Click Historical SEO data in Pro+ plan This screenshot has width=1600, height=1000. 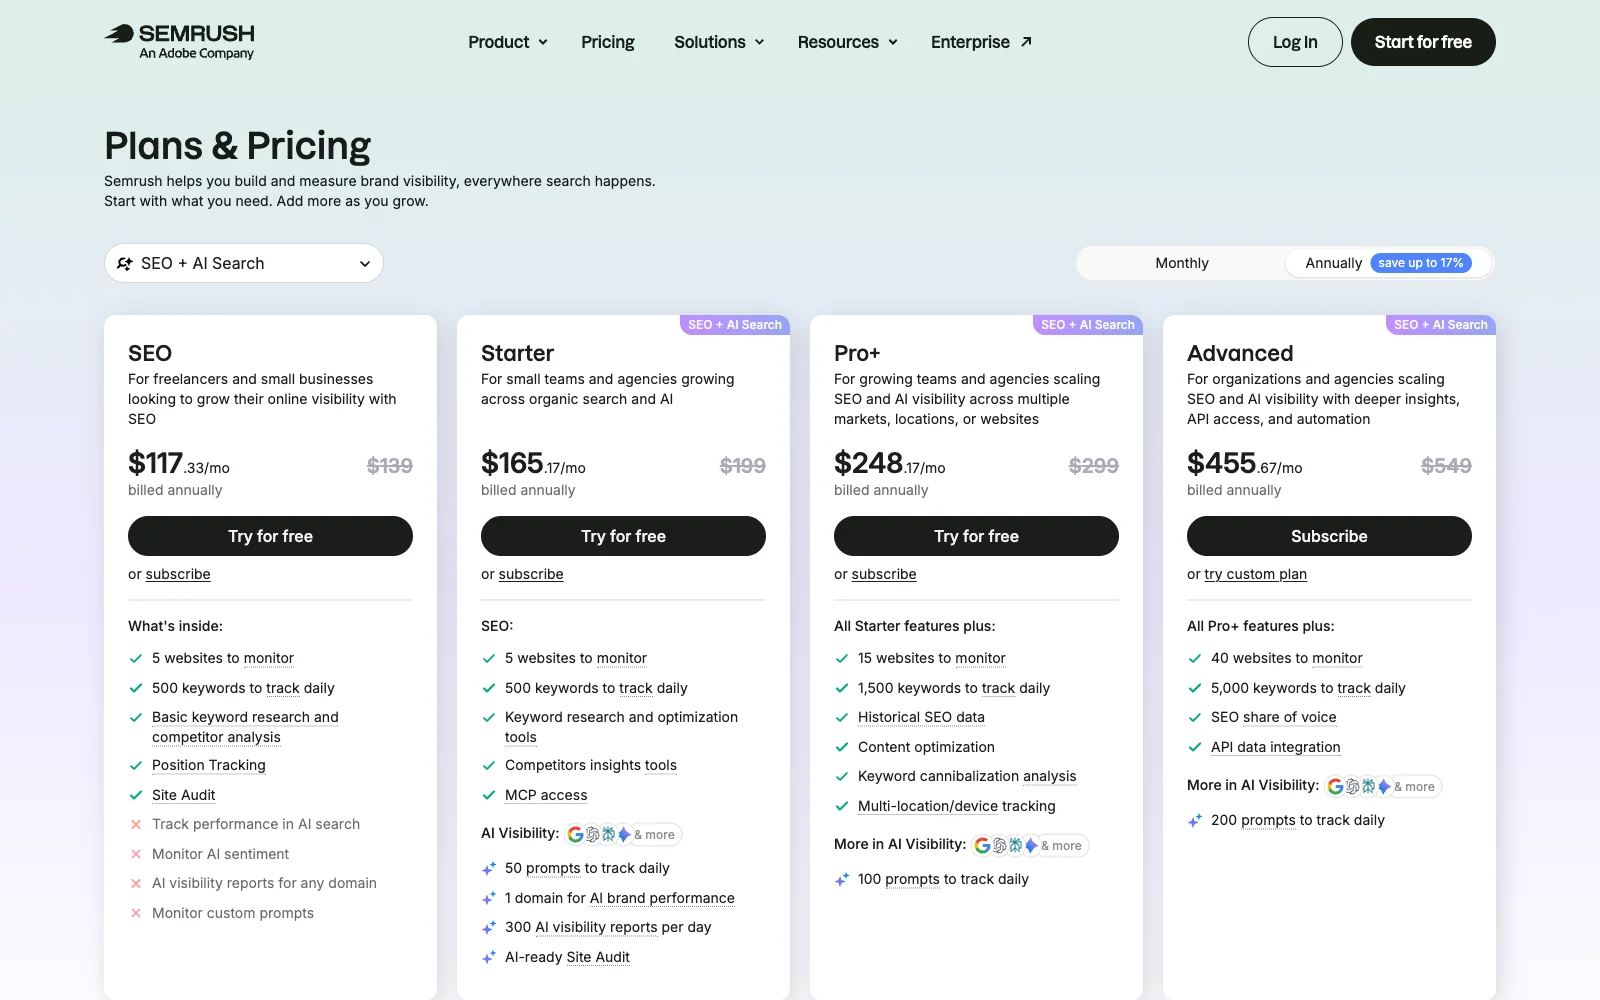click(x=921, y=717)
